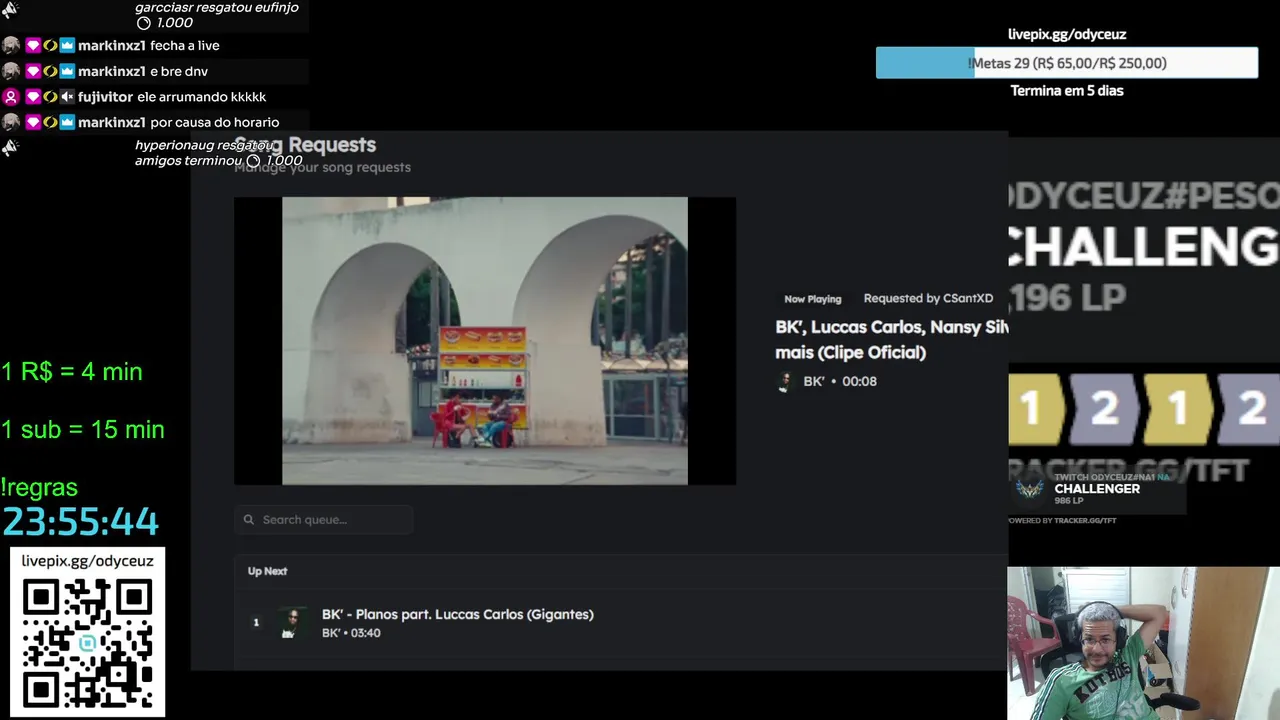Viewport: 1280px width, 720px height.
Task: Click the pink heart badge on "fecha a live" row
Action: pyautogui.click(x=33, y=45)
